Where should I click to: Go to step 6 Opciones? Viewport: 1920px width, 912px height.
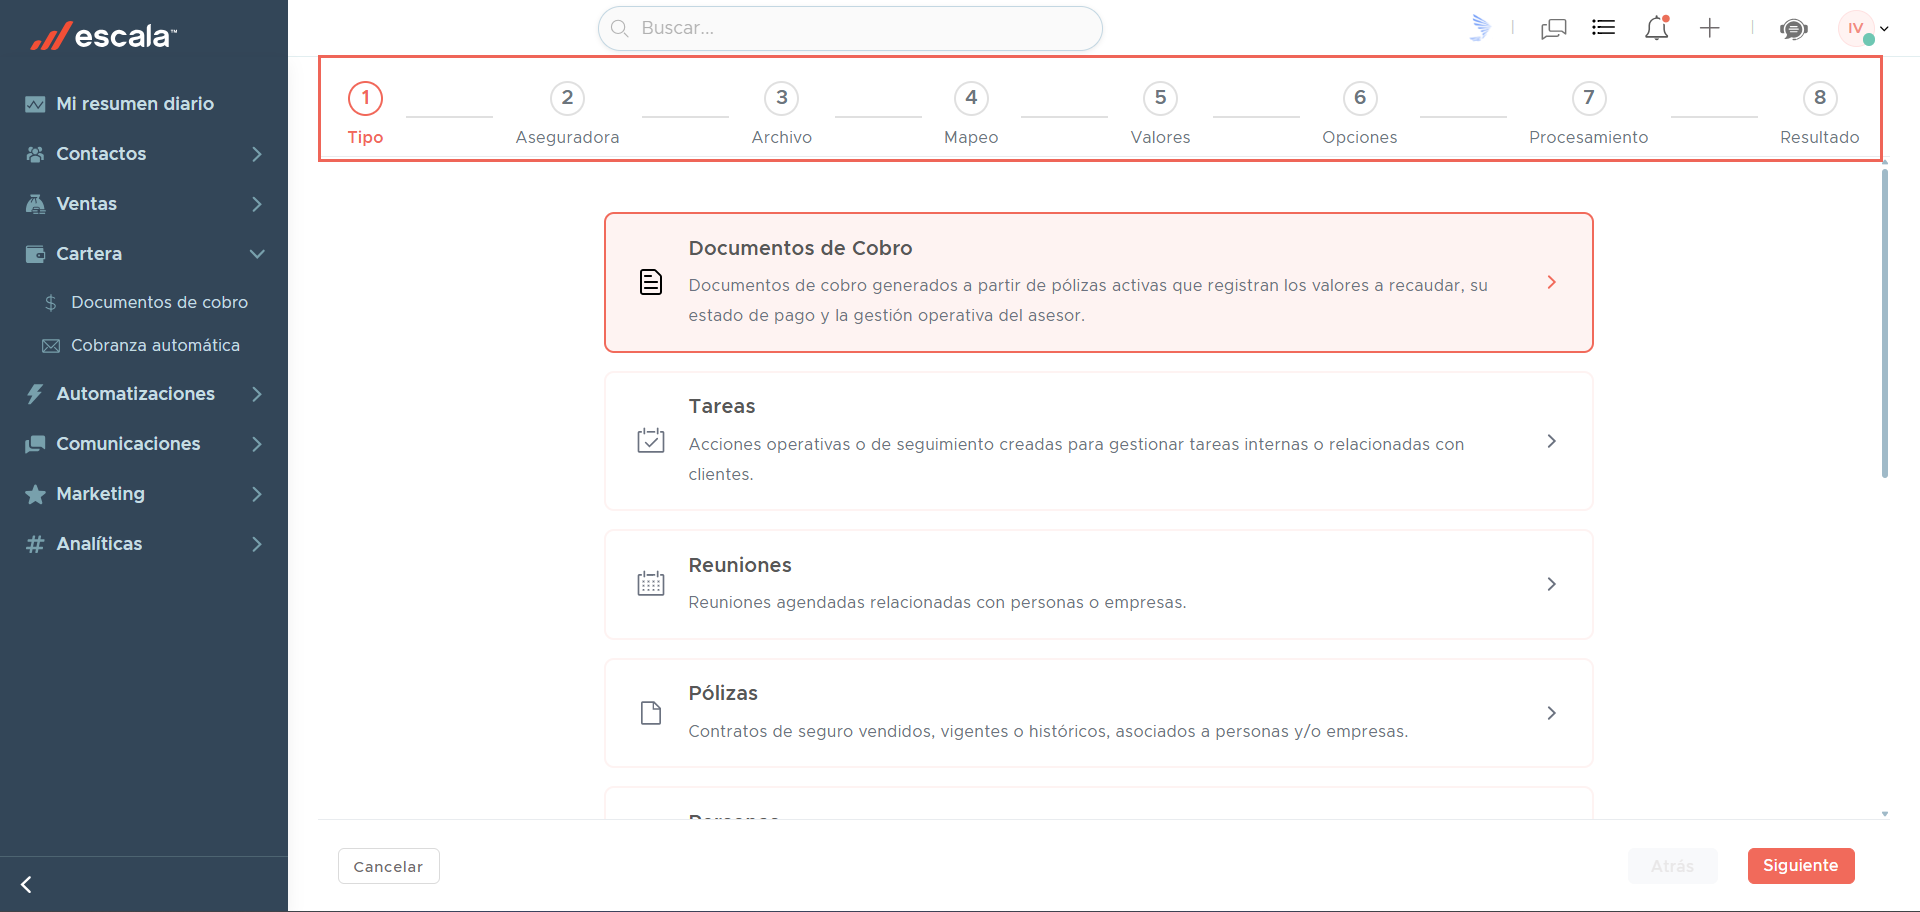pyautogui.click(x=1360, y=113)
